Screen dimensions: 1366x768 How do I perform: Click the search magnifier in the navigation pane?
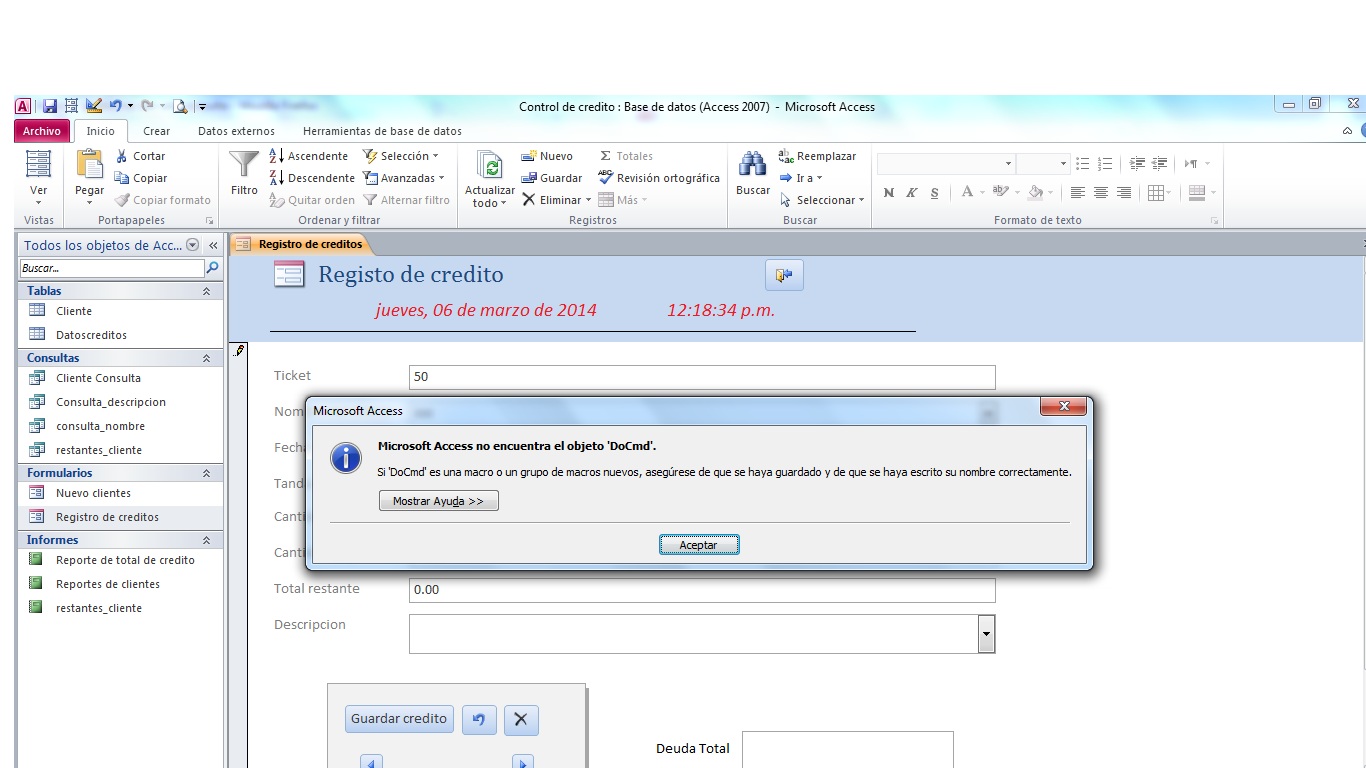click(x=212, y=268)
